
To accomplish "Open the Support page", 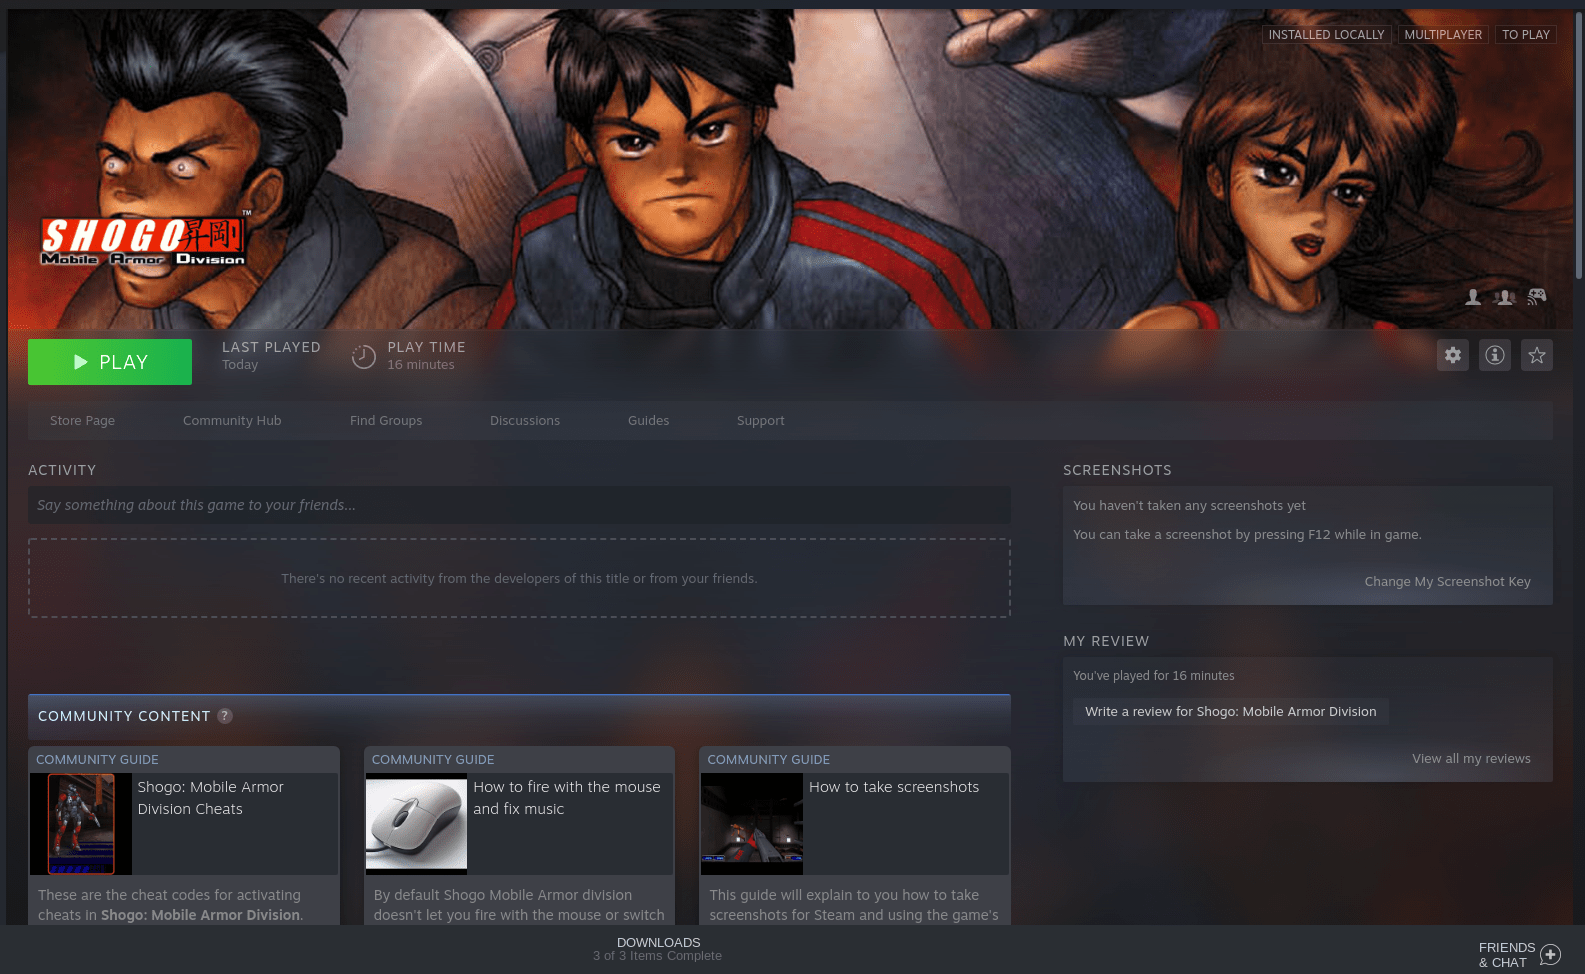I will coord(761,421).
